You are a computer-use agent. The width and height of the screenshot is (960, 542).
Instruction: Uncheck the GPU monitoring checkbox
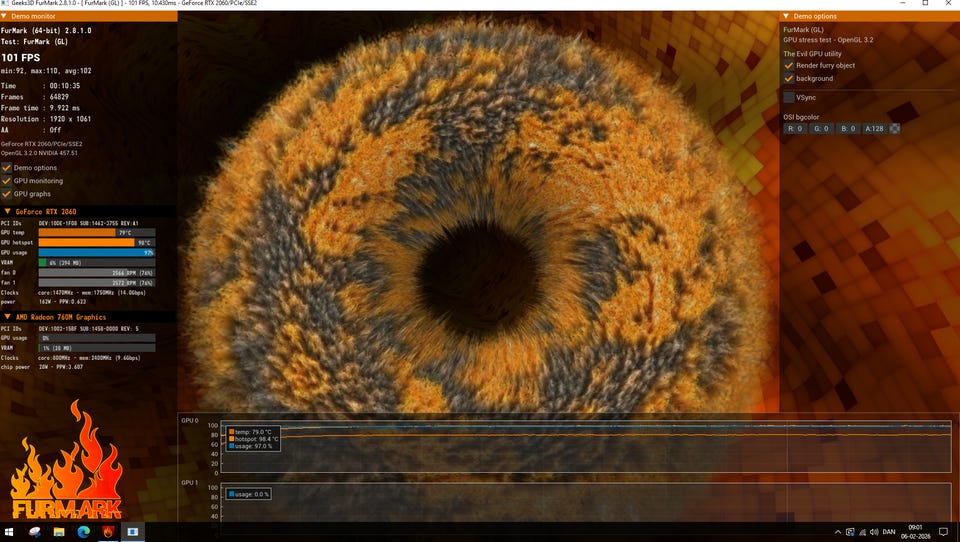coord(6,181)
